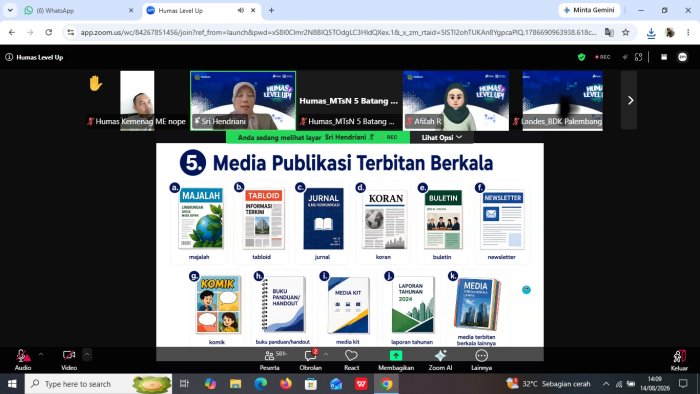This screenshot has width=700, height=394.
Task: Show next participant thumbnails with arrow
Action: tap(630, 100)
